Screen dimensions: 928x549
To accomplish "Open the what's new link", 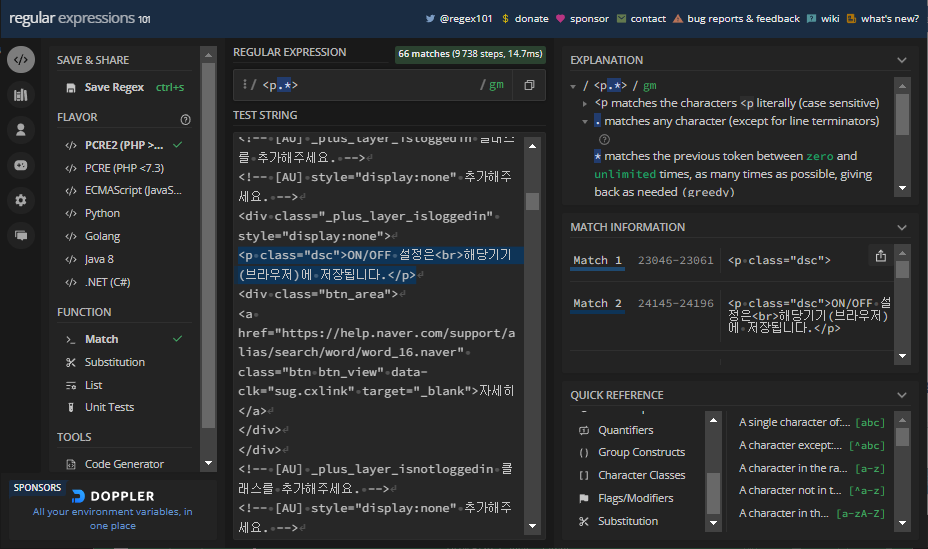I will point(890,18).
